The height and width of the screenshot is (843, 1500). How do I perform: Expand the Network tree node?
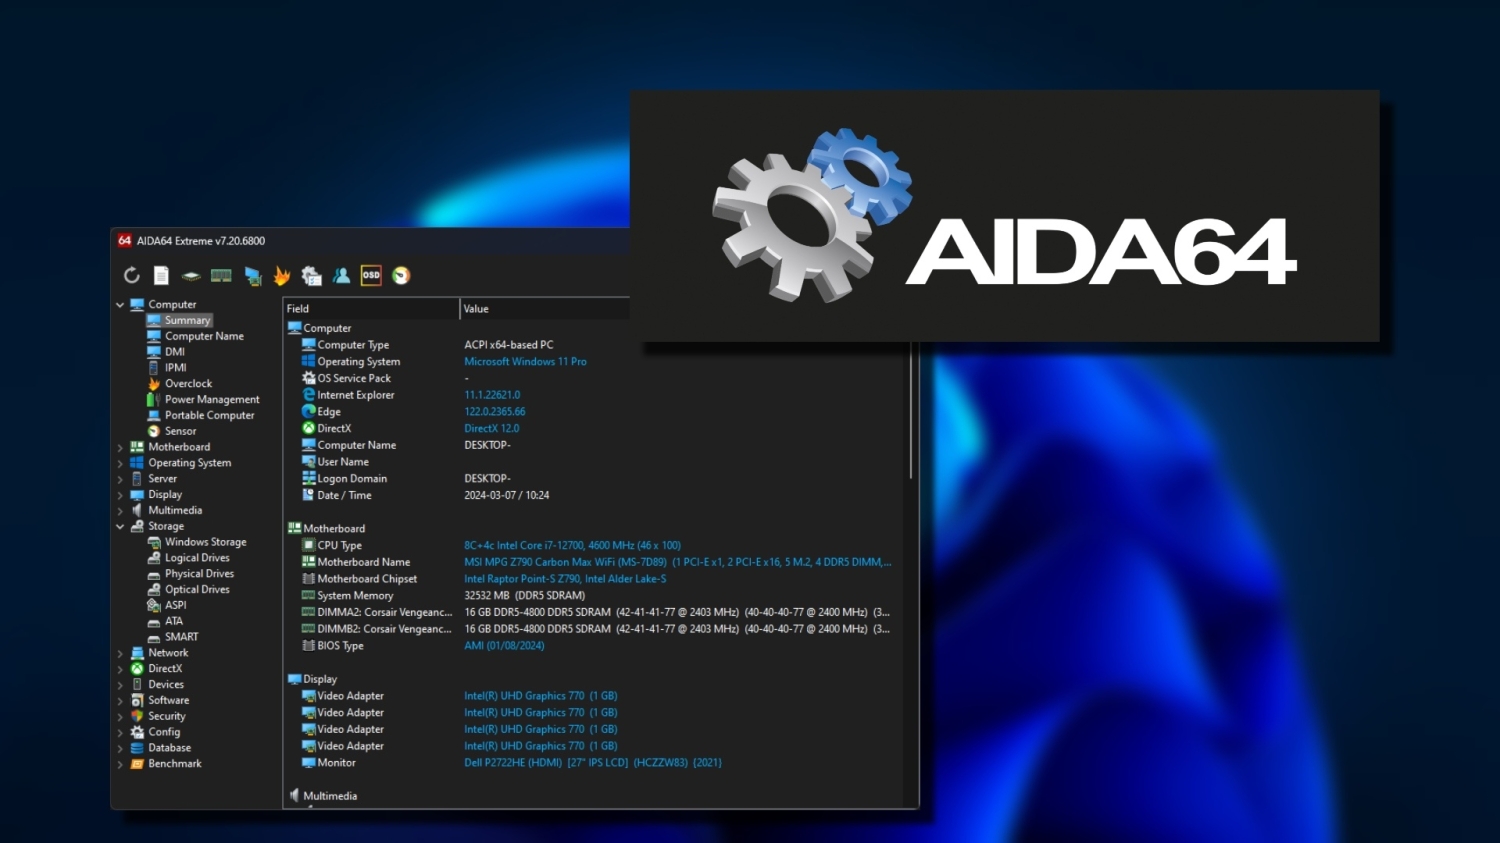120,654
